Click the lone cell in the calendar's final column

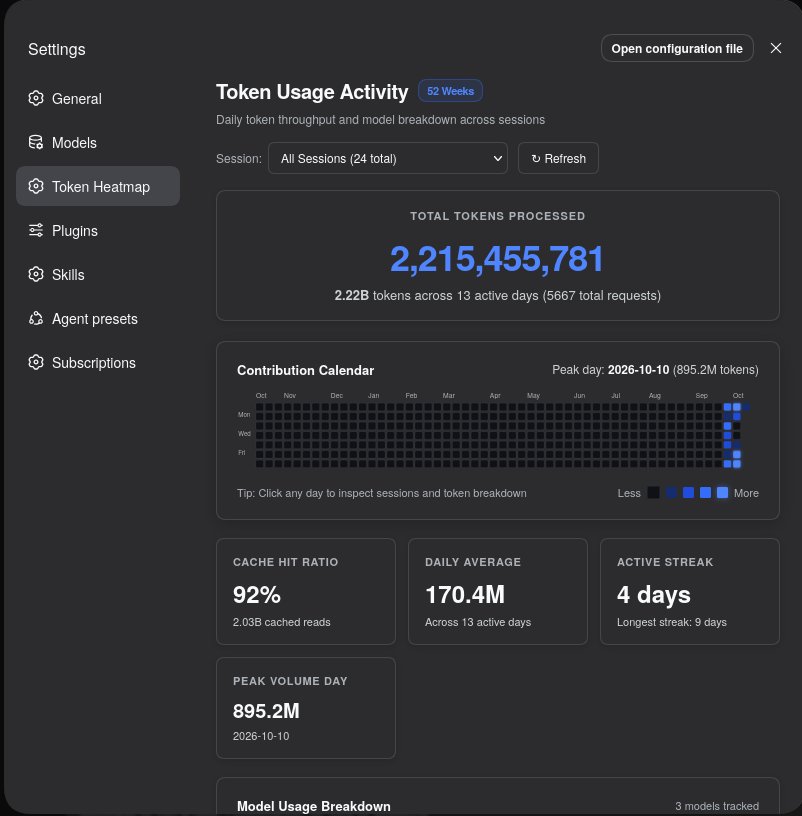pyautogui.click(x=746, y=407)
